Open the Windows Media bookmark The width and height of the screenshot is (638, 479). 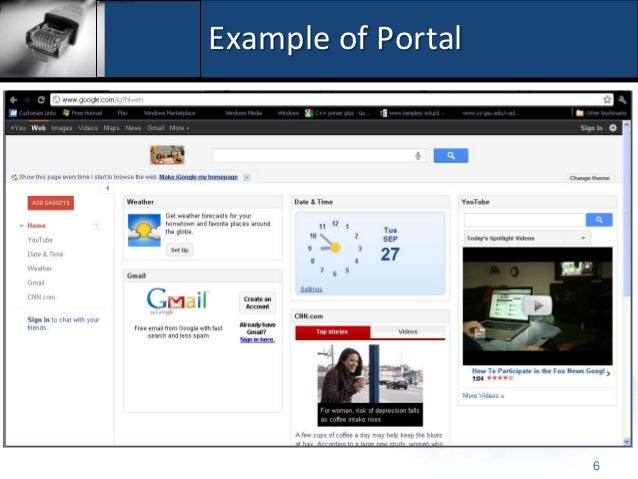tap(243, 113)
